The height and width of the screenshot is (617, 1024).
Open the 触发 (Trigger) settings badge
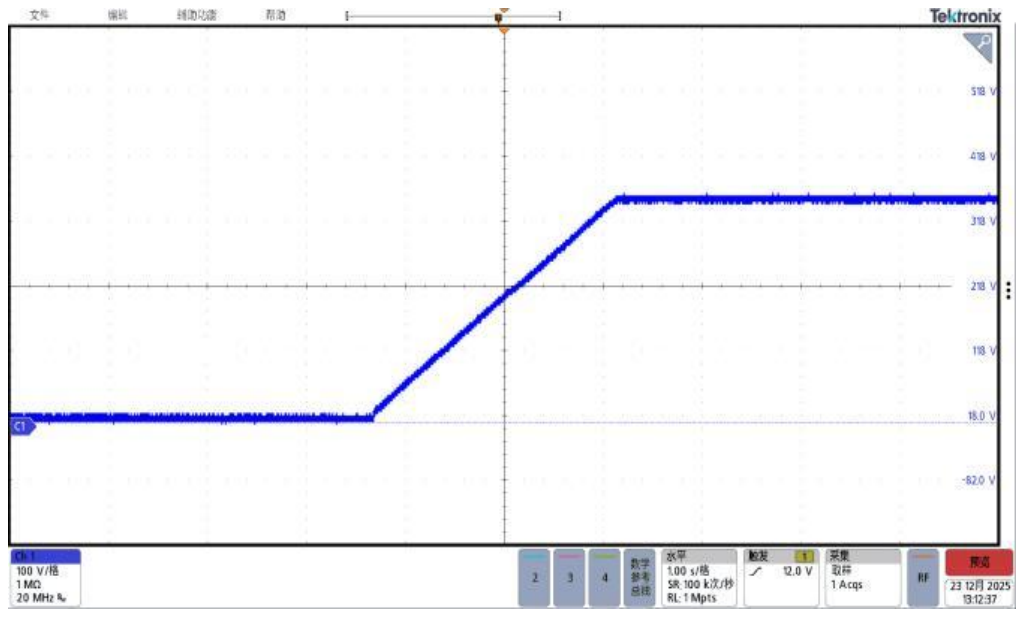tap(781, 578)
